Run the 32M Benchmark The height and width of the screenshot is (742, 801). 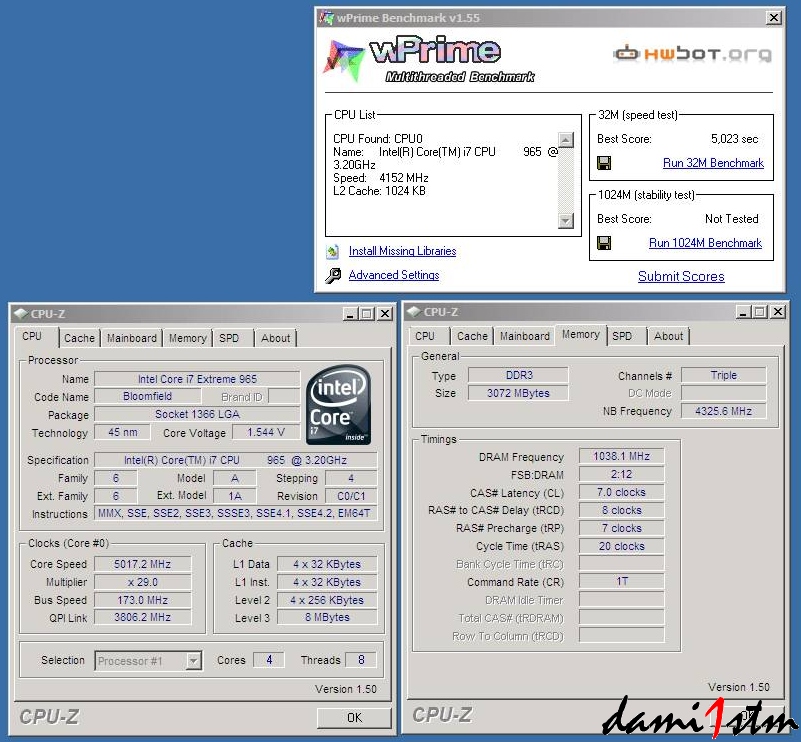[x=713, y=163]
